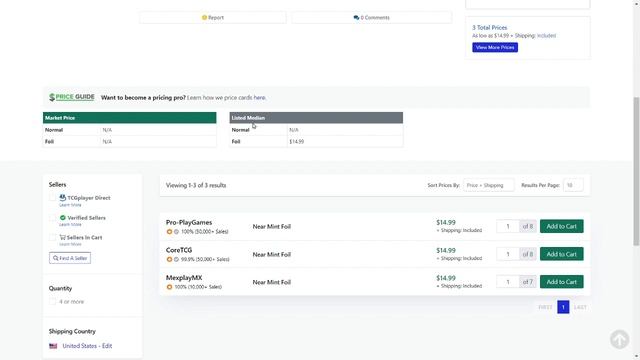
Task: Open Learn More under TCGplayer Direct
Action: (70, 205)
